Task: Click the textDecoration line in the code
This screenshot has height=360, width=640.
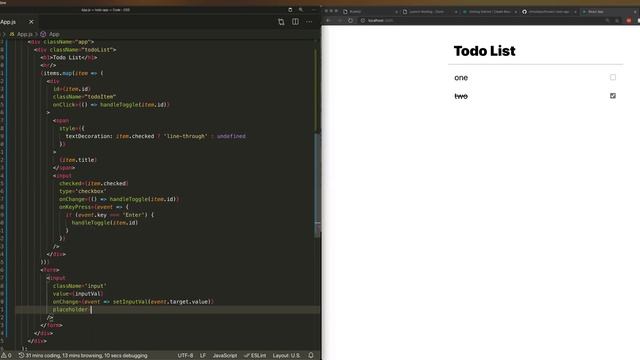Action: (x=156, y=136)
